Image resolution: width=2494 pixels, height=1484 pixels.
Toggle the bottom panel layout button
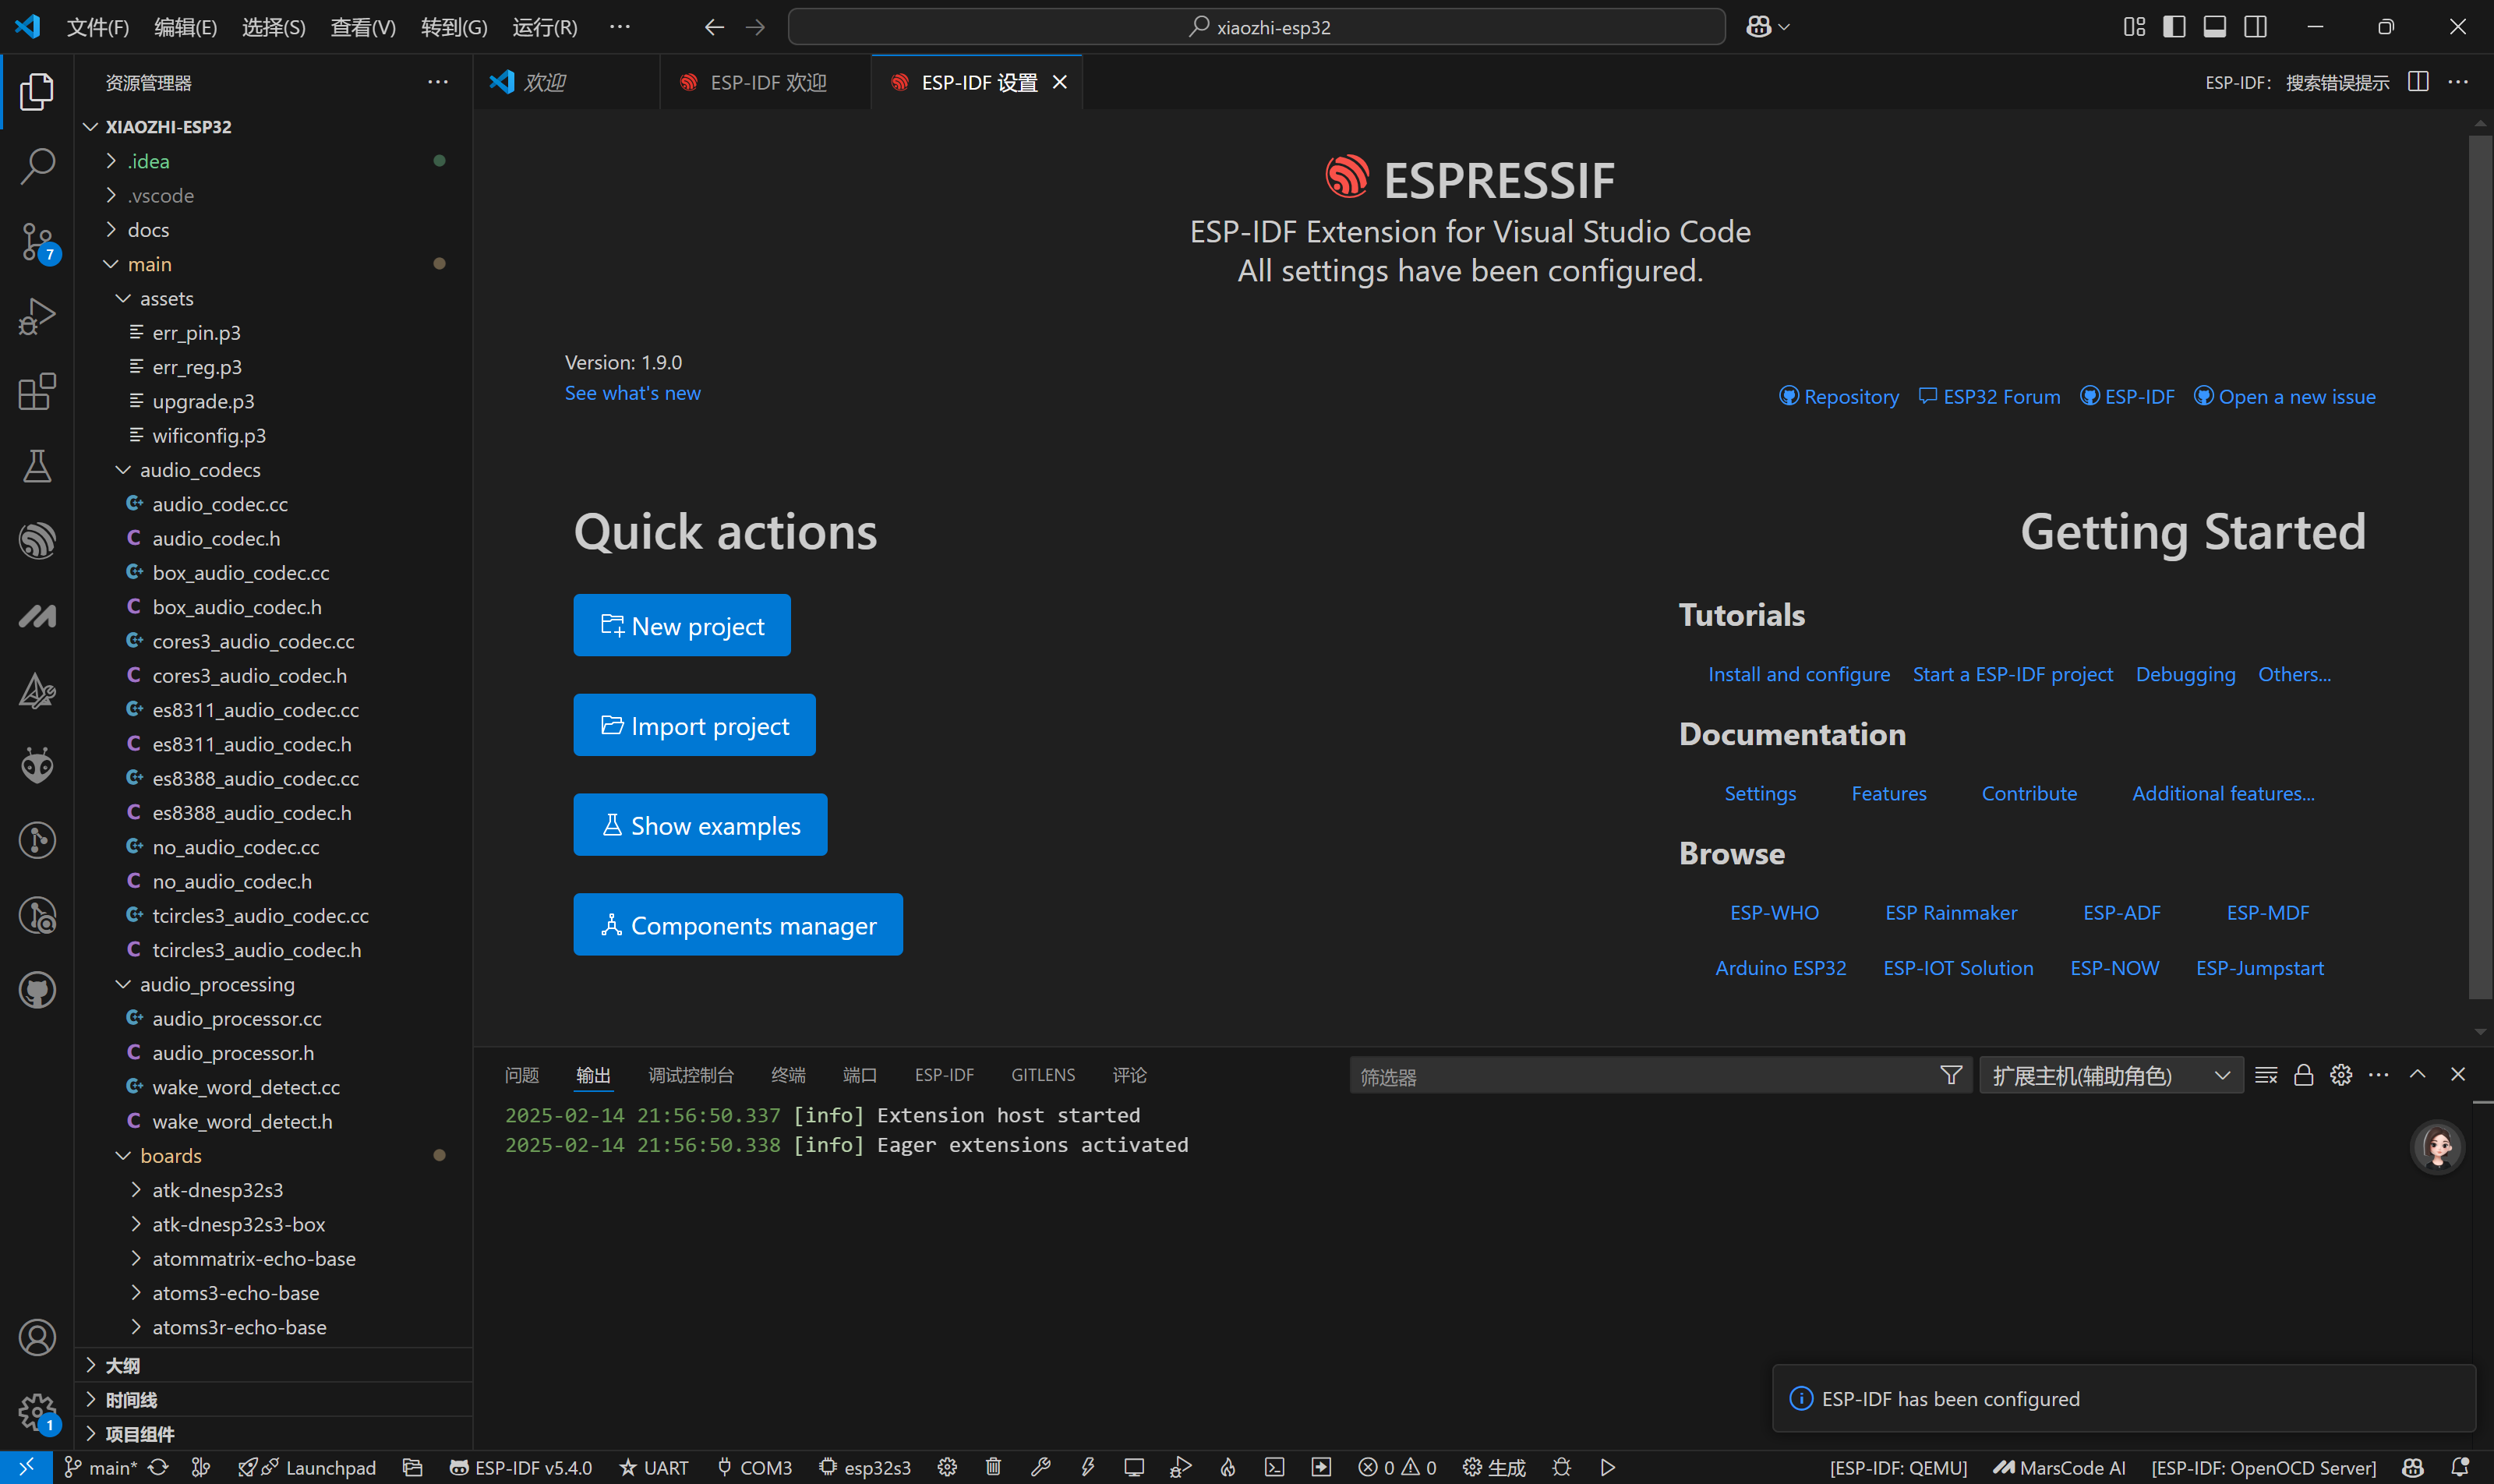2214,27
